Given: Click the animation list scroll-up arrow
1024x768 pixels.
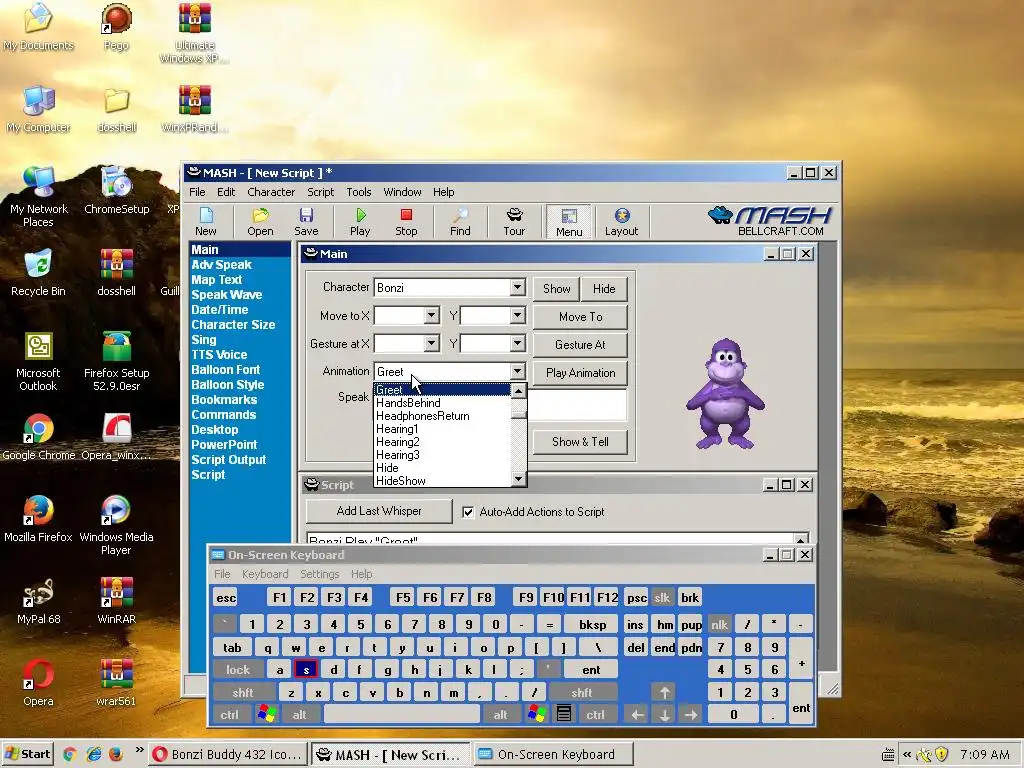Looking at the screenshot, I should (519, 391).
